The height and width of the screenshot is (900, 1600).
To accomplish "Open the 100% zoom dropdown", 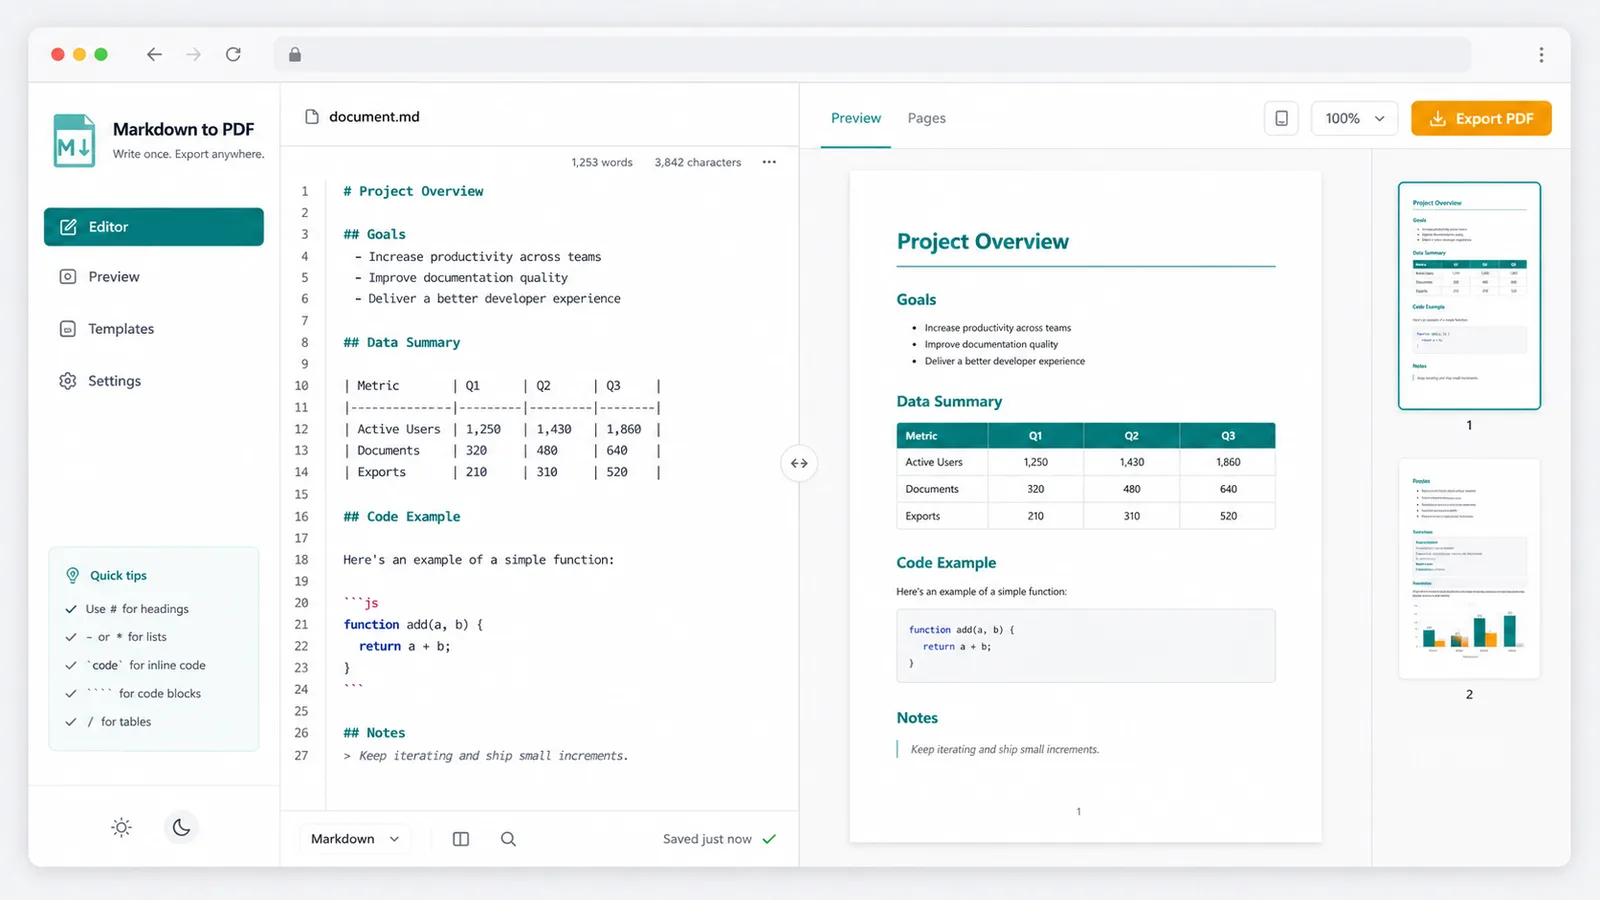I will pyautogui.click(x=1354, y=119).
